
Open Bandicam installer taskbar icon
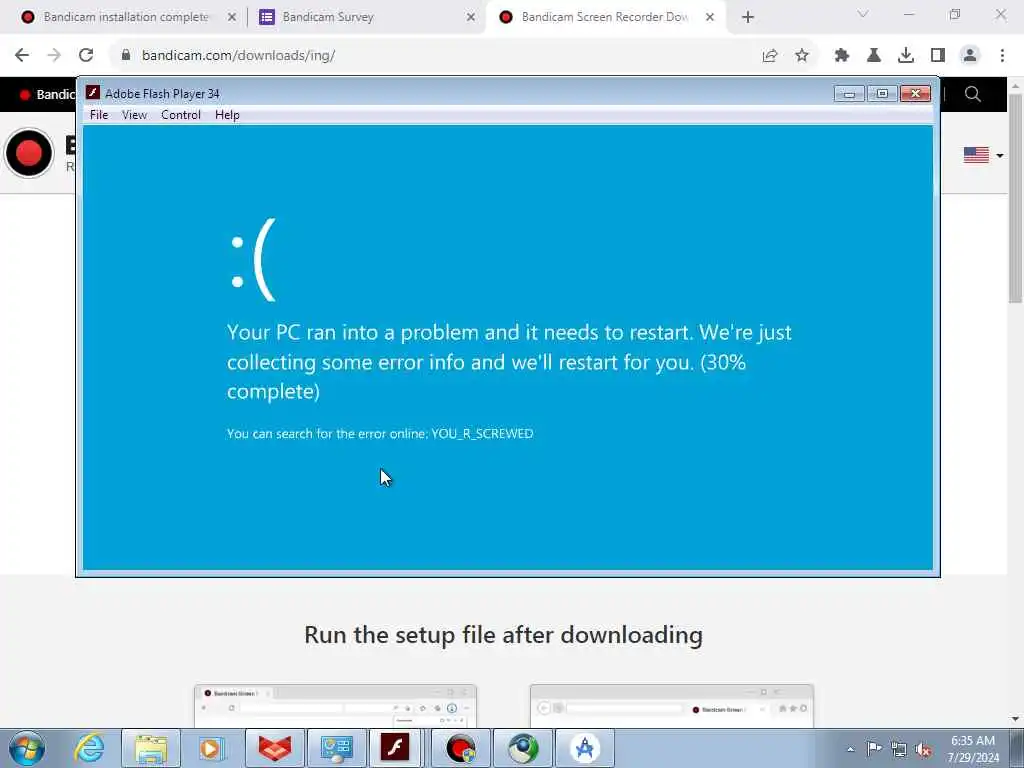pos(461,748)
